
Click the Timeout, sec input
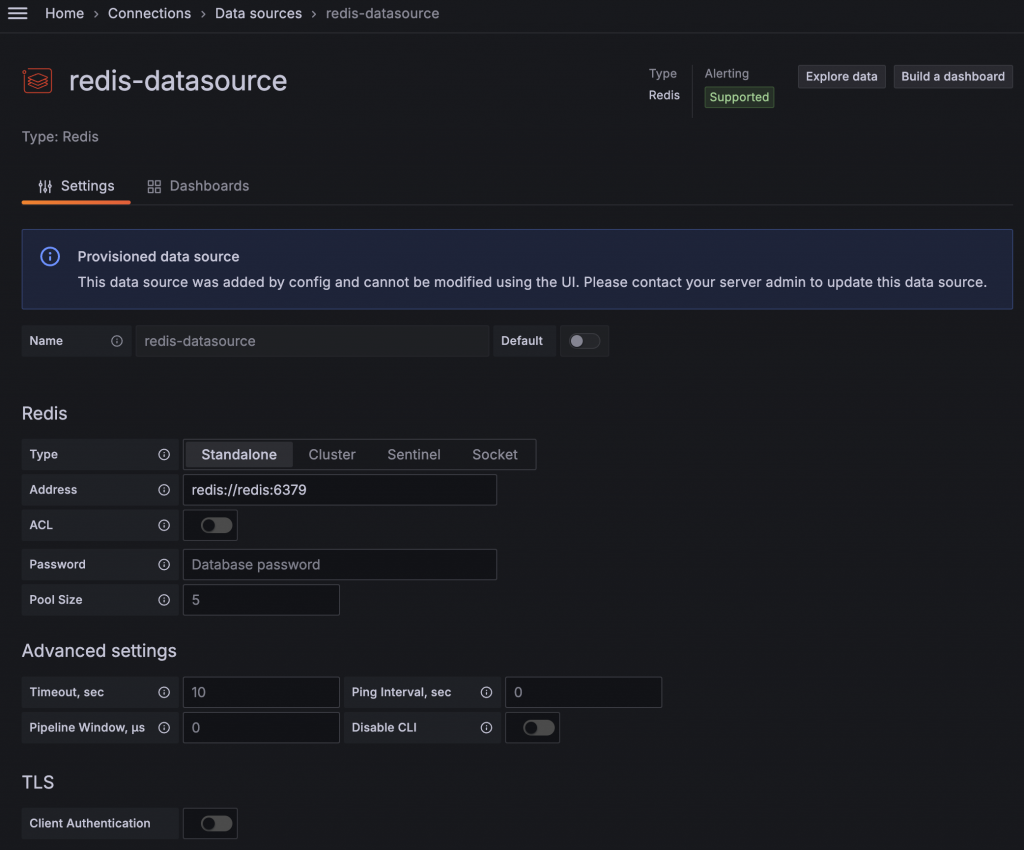(261, 692)
